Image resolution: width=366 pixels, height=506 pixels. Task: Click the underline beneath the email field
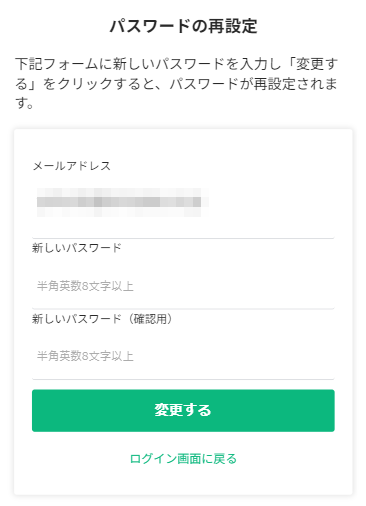pos(183,238)
